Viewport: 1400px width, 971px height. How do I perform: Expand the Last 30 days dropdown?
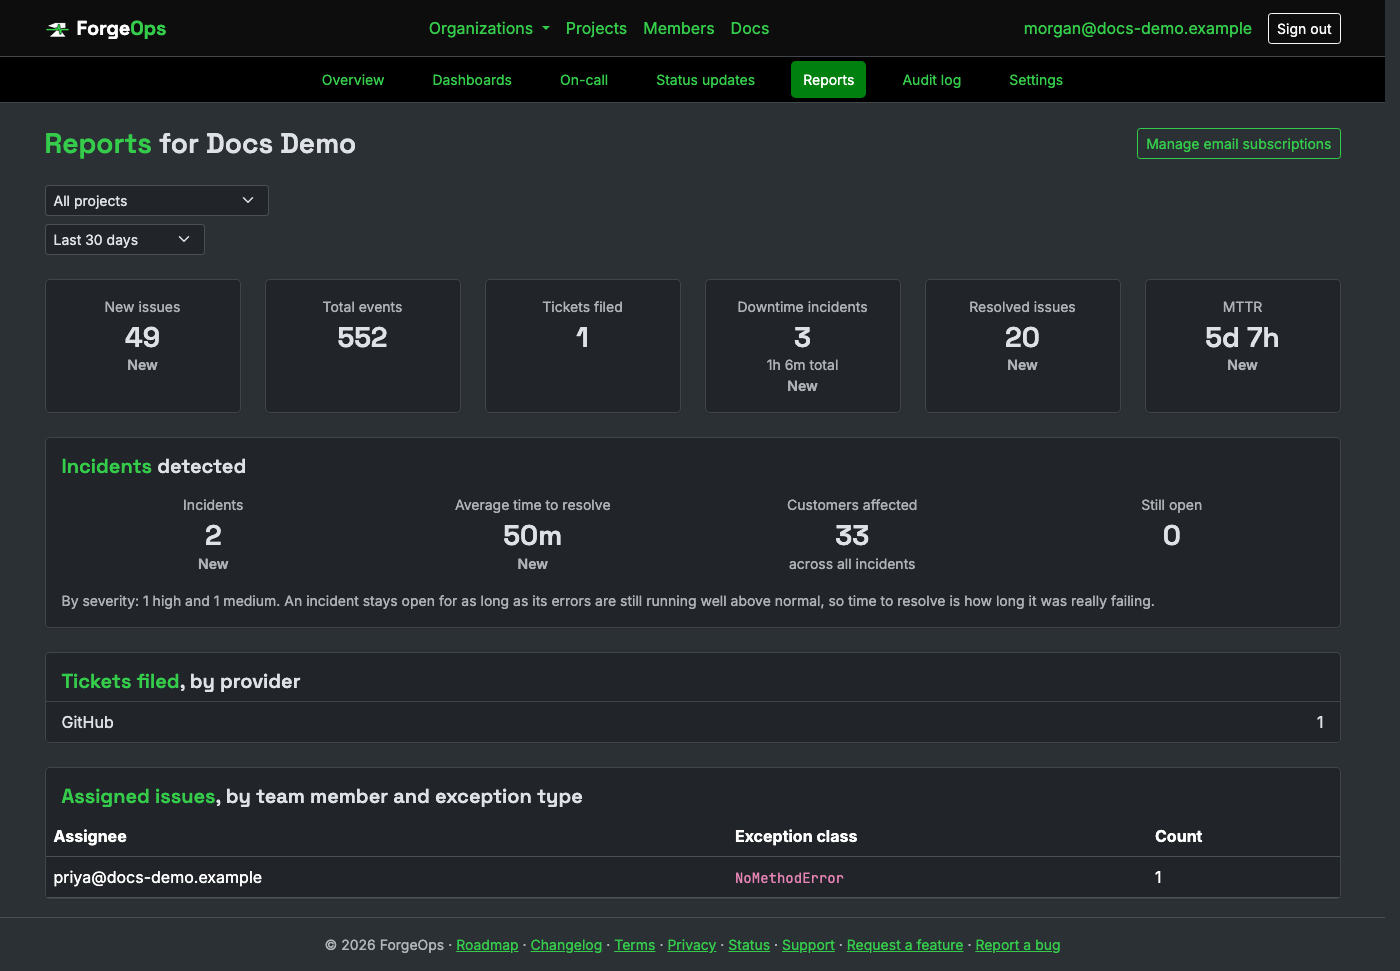(x=125, y=240)
